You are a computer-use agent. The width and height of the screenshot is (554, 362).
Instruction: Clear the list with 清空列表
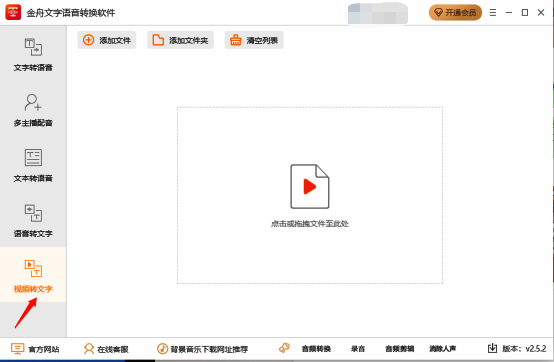(x=254, y=40)
